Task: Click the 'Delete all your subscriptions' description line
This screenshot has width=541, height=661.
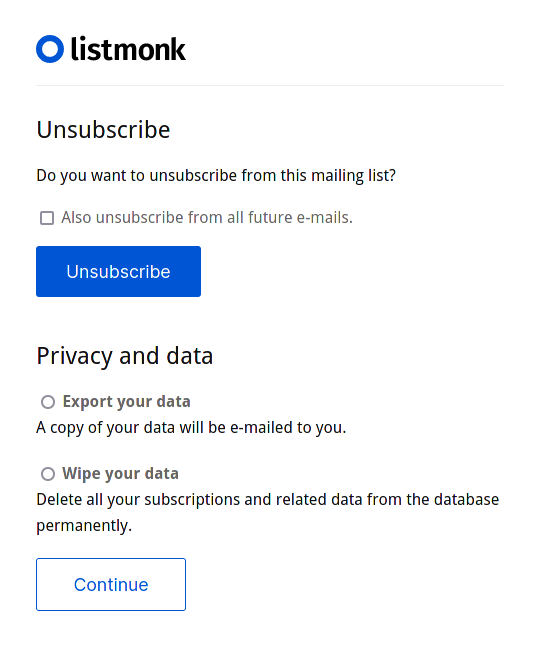Action: click(268, 500)
